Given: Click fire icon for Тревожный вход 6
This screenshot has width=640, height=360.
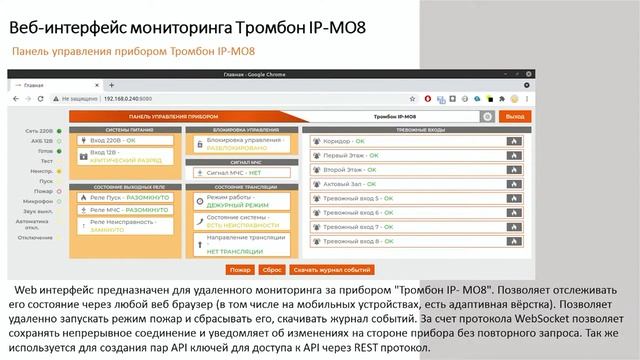Looking at the screenshot, I should pyautogui.click(x=514, y=213).
